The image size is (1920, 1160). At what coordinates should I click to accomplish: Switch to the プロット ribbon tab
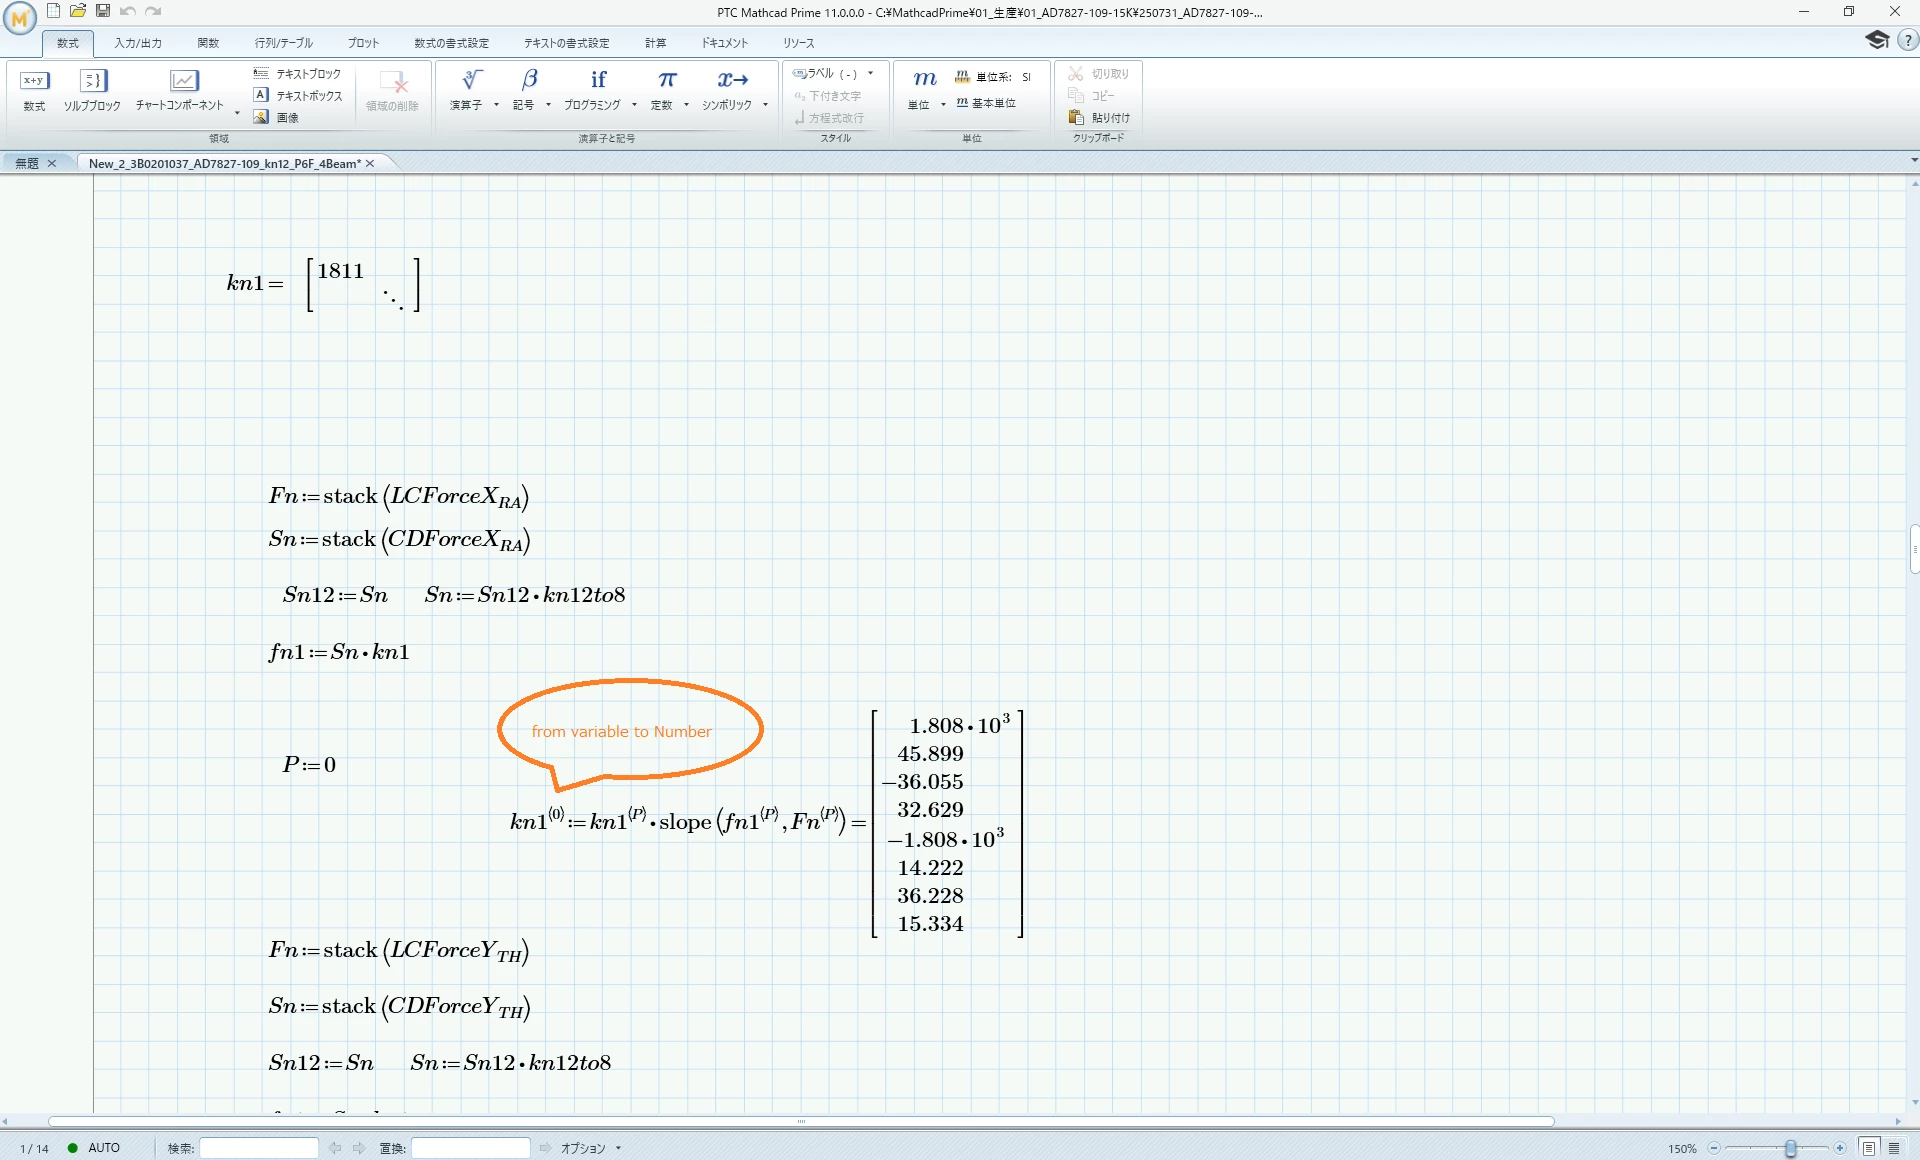coord(363,43)
